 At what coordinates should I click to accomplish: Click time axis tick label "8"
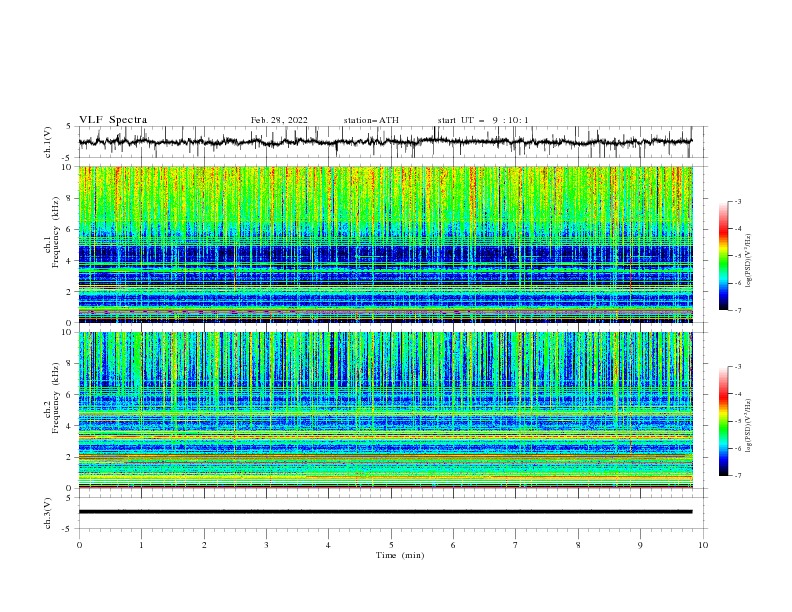pyautogui.click(x=578, y=545)
